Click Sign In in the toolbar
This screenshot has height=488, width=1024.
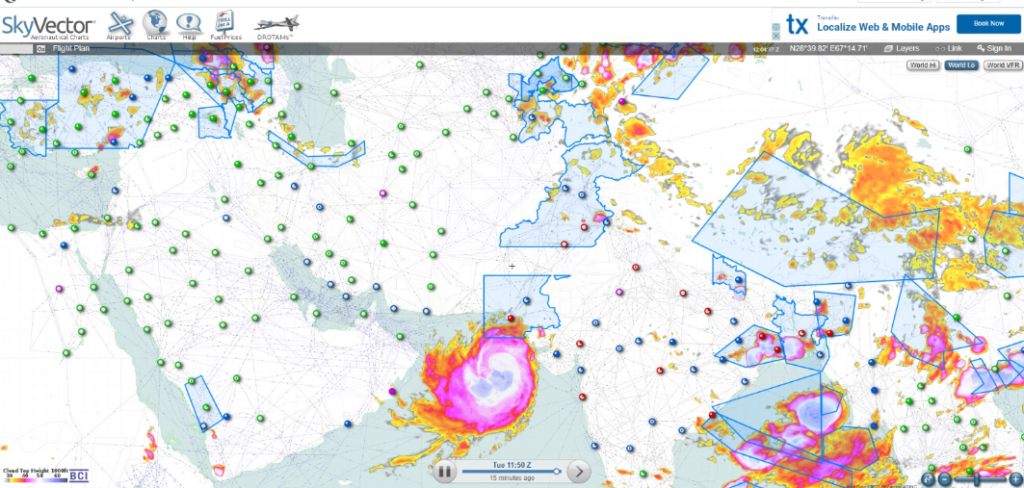click(994, 48)
